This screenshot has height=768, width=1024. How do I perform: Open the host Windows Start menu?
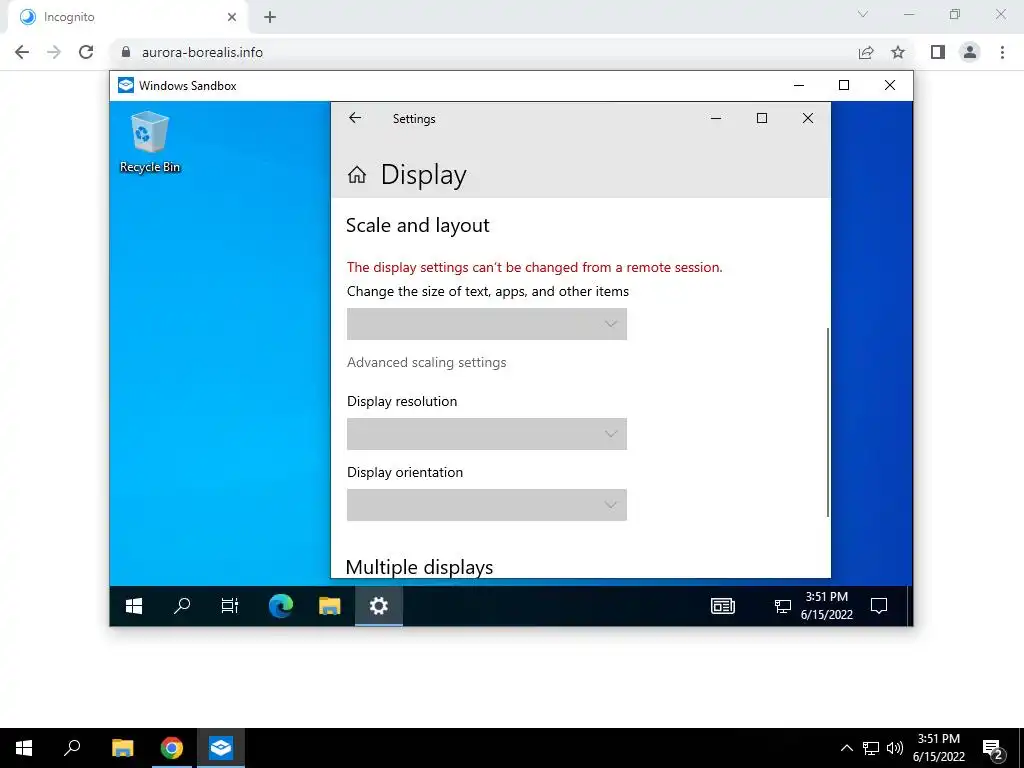[x=24, y=748]
